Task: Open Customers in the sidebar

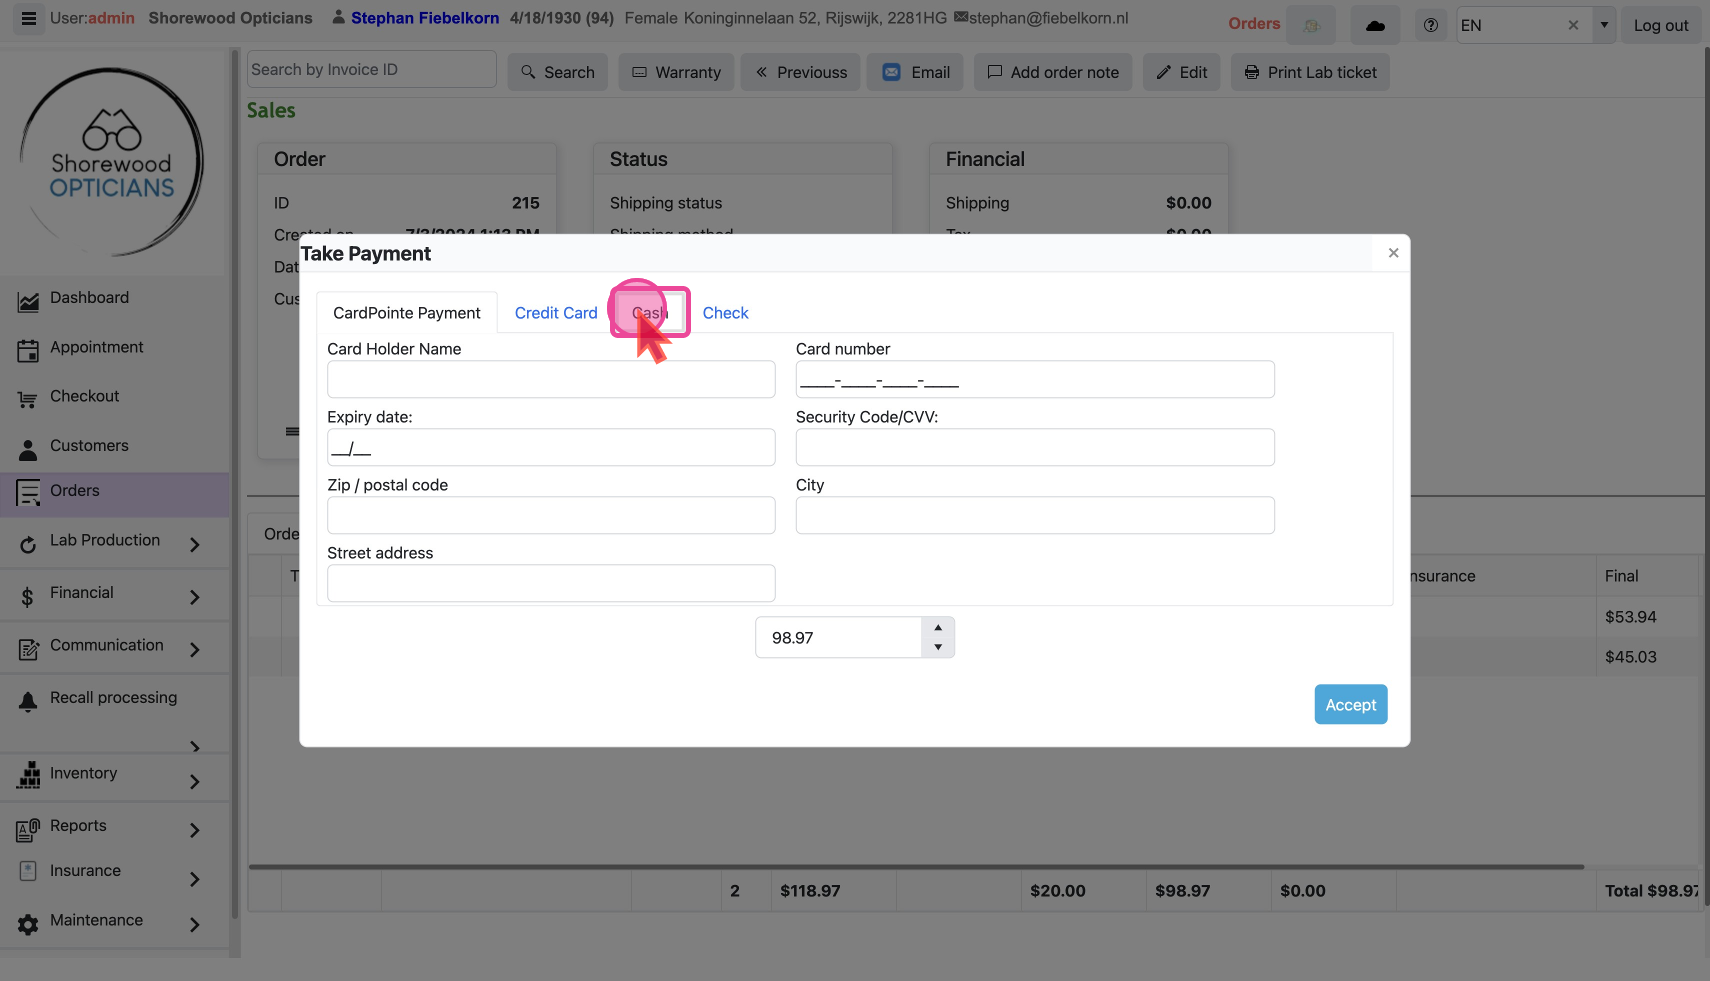Action: (89, 446)
